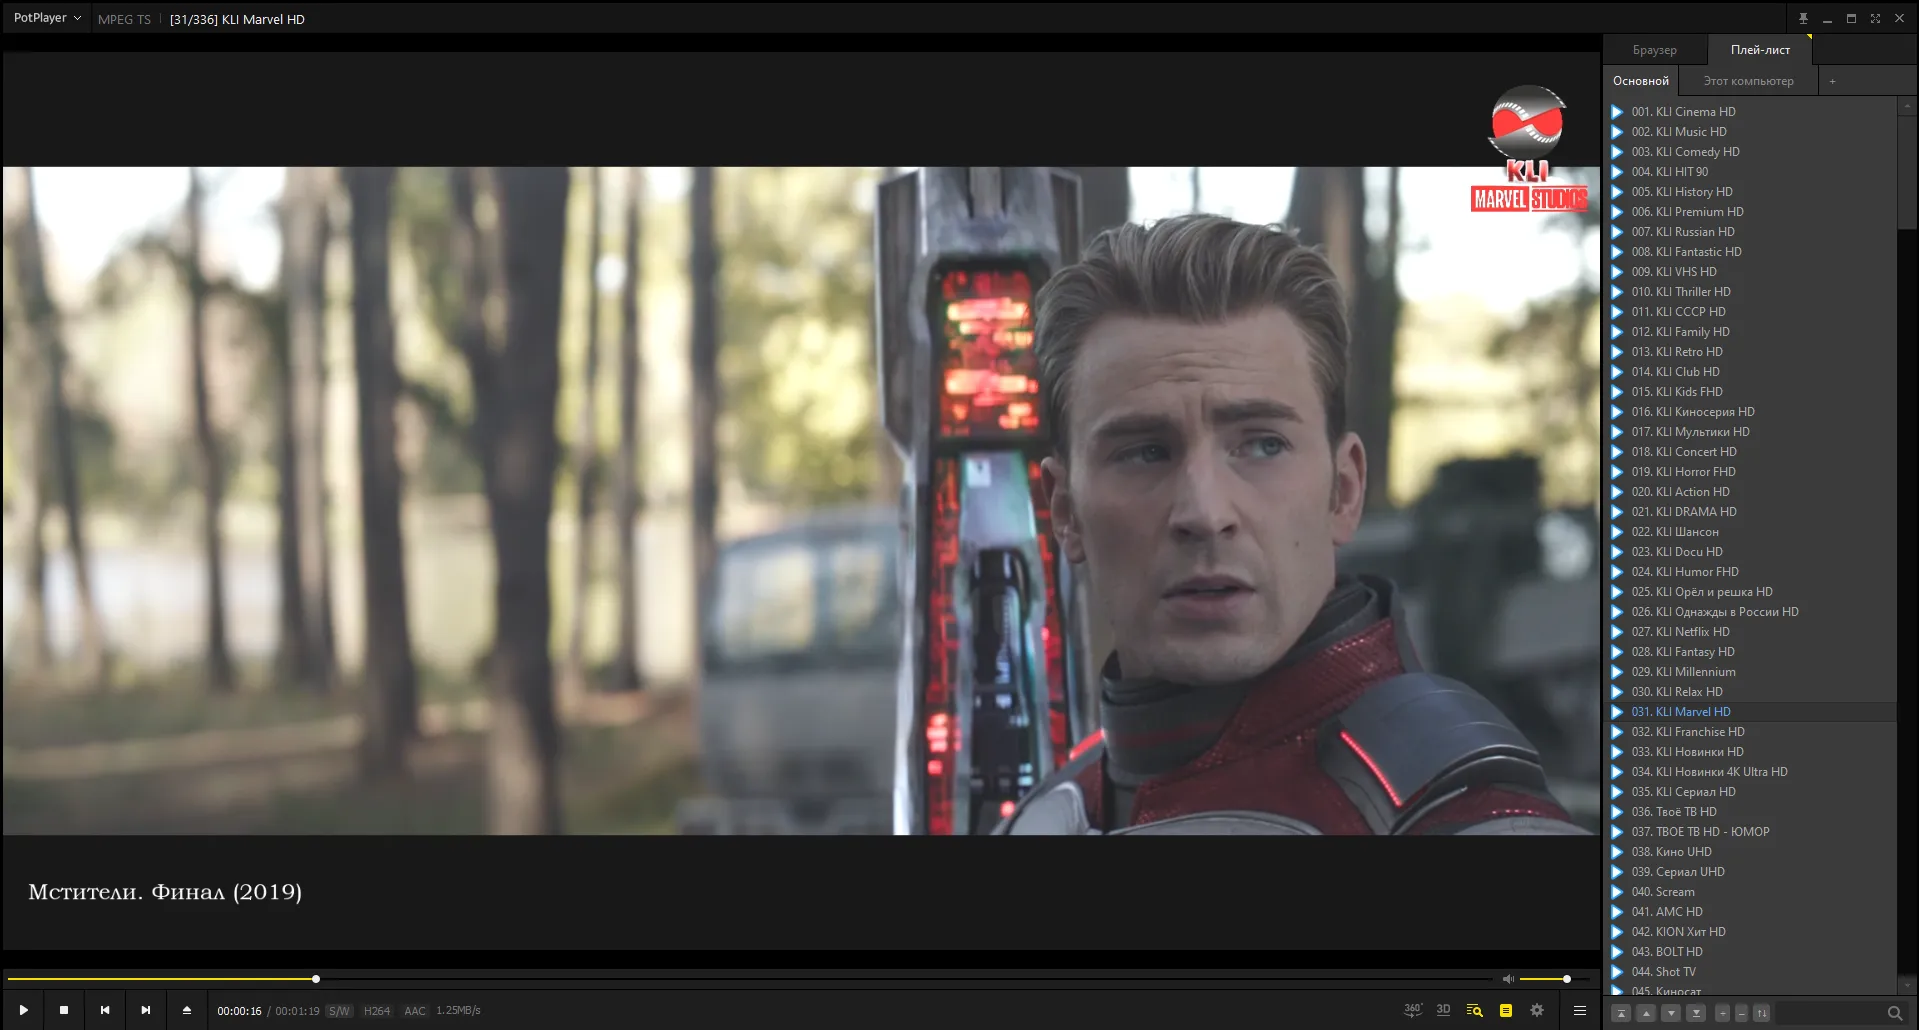Screen dimensions: 1919x1030
Task: Click play icon beside 013. KLI Retro HD
Action: click(1617, 352)
